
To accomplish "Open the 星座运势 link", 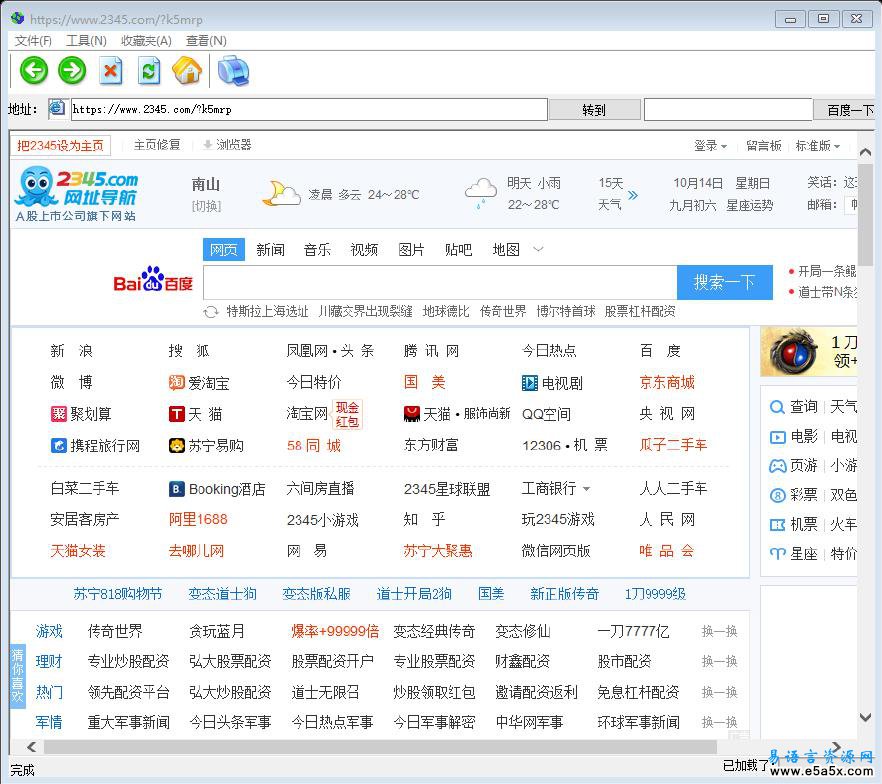I will click(749, 206).
